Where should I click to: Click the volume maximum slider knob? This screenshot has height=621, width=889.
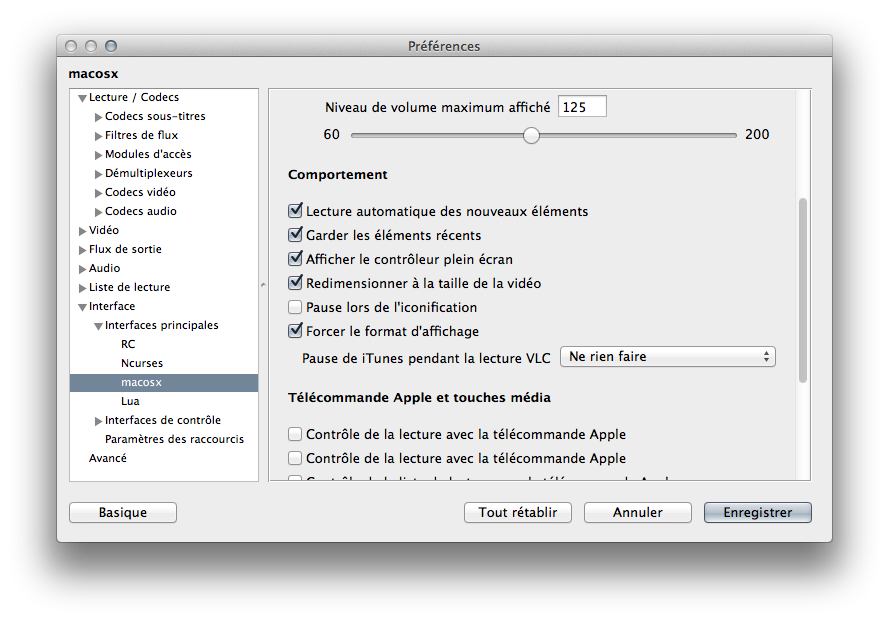(x=531, y=135)
